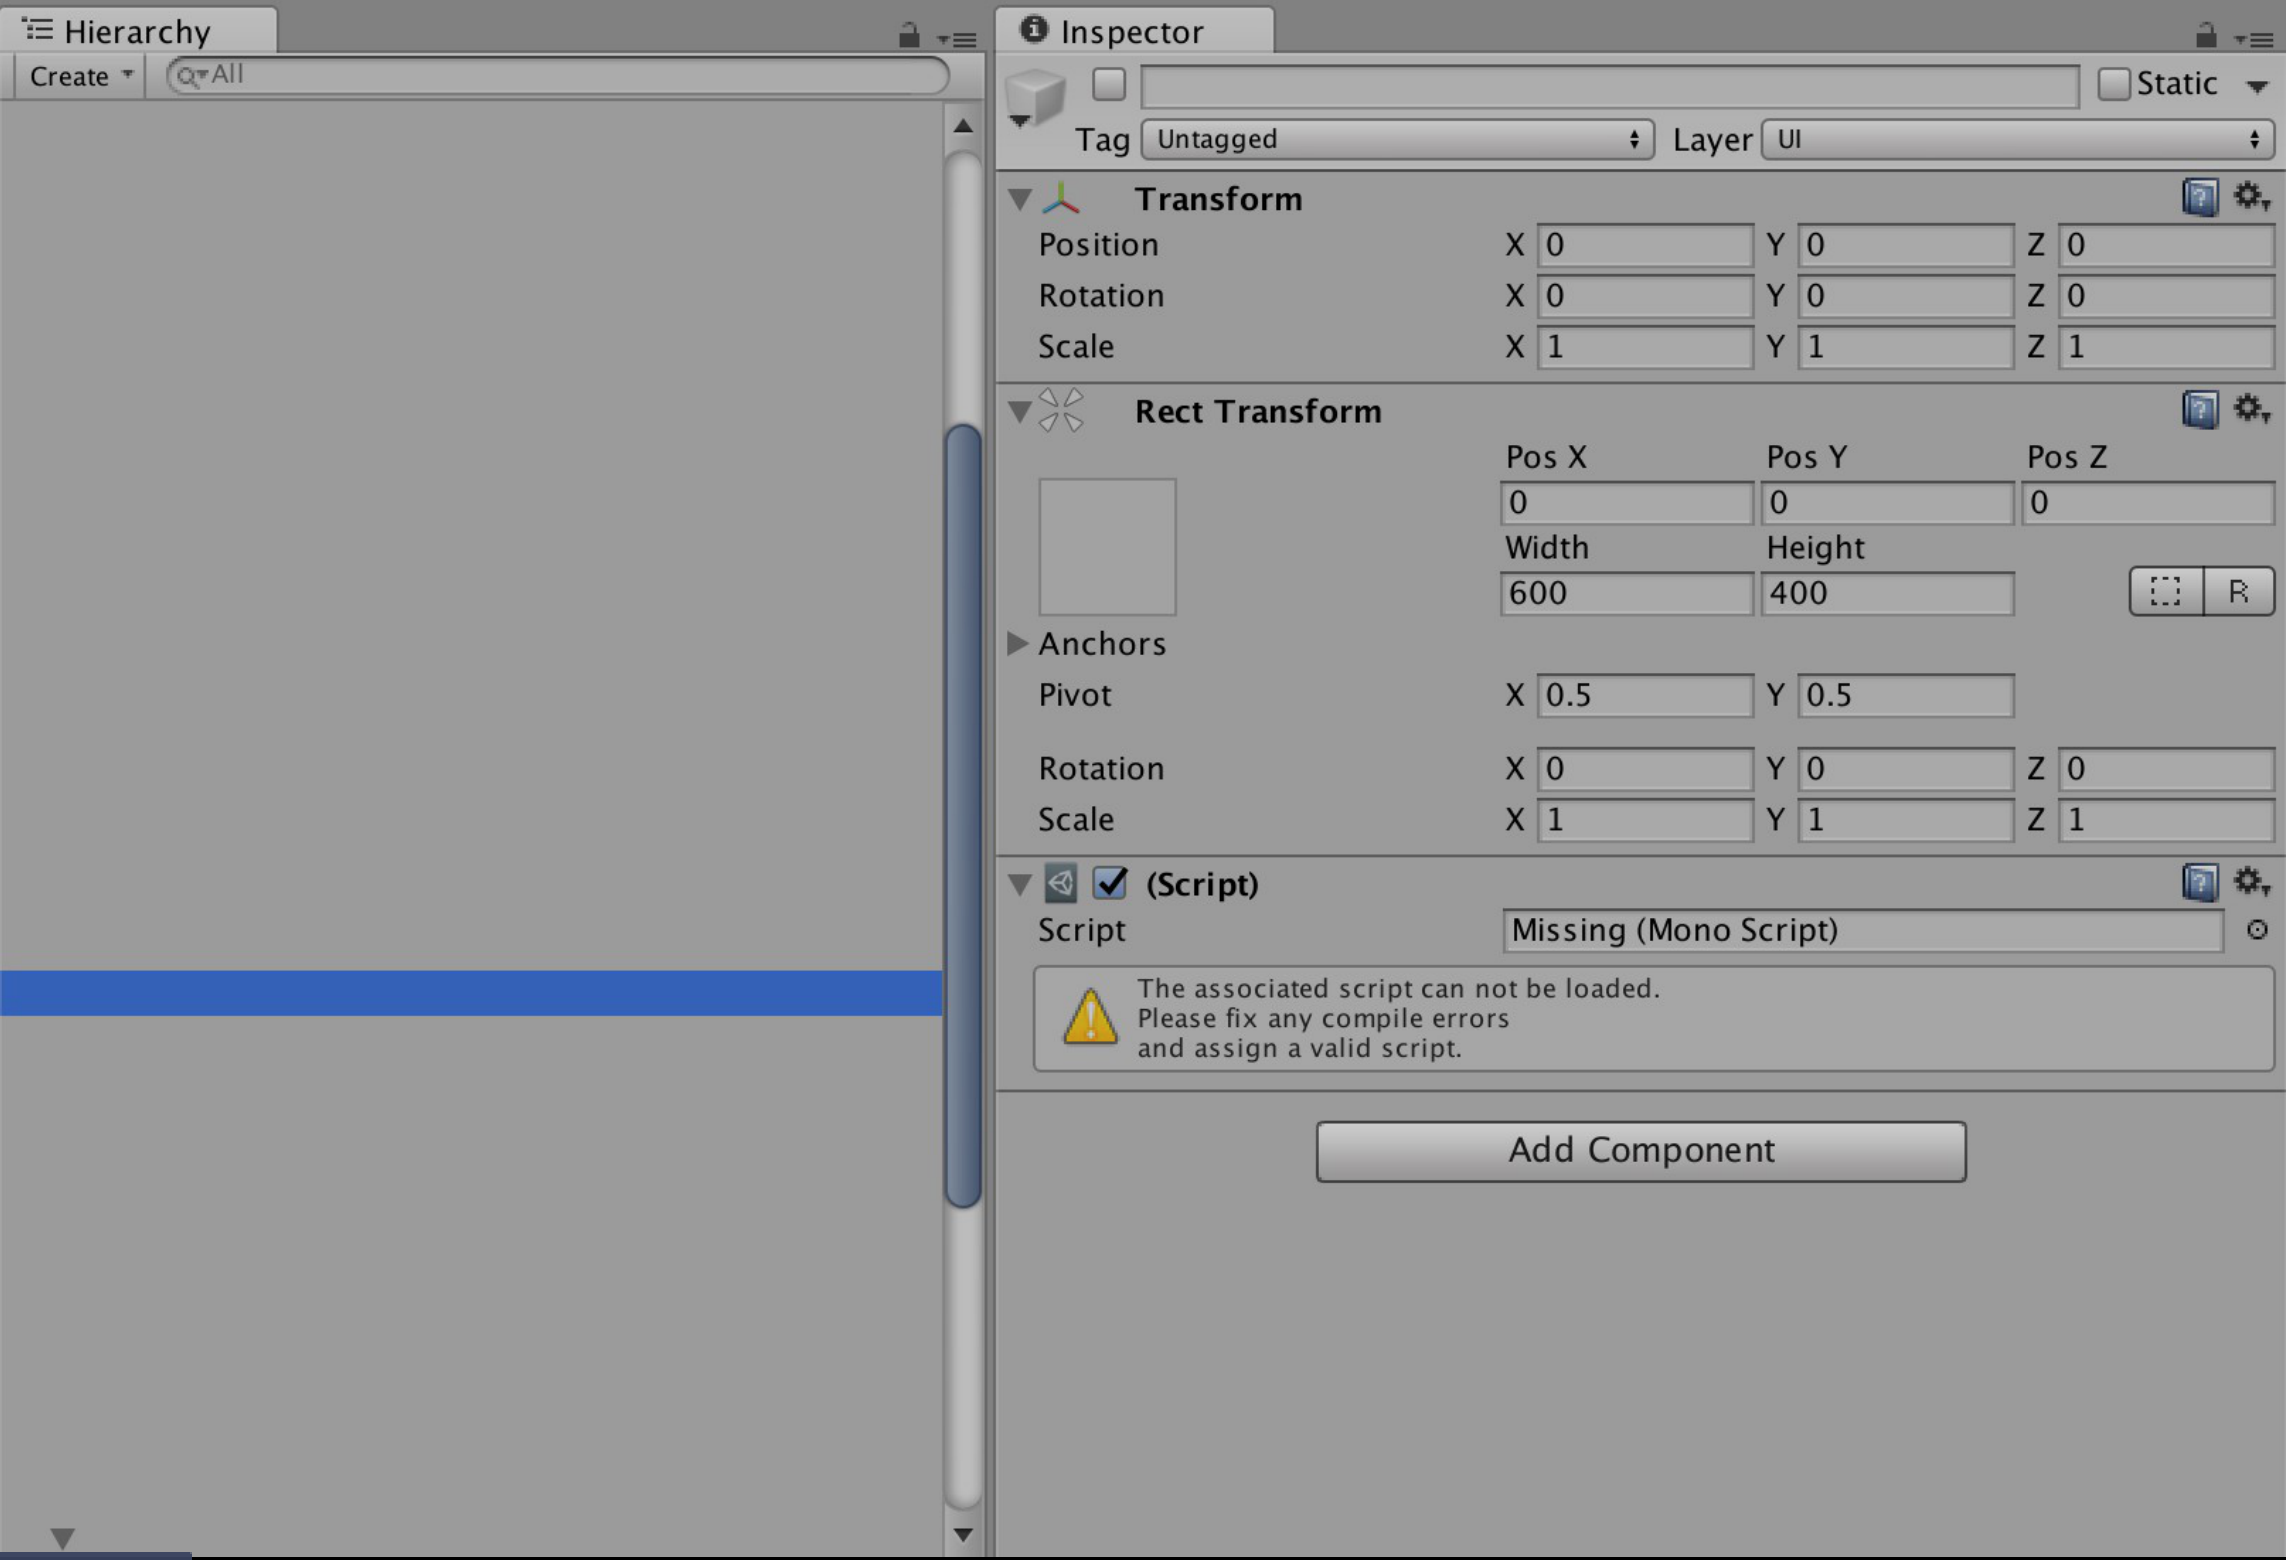The width and height of the screenshot is (2286, 1560).
Task: Enable the Static checkbox
Action: point(2115,84)
